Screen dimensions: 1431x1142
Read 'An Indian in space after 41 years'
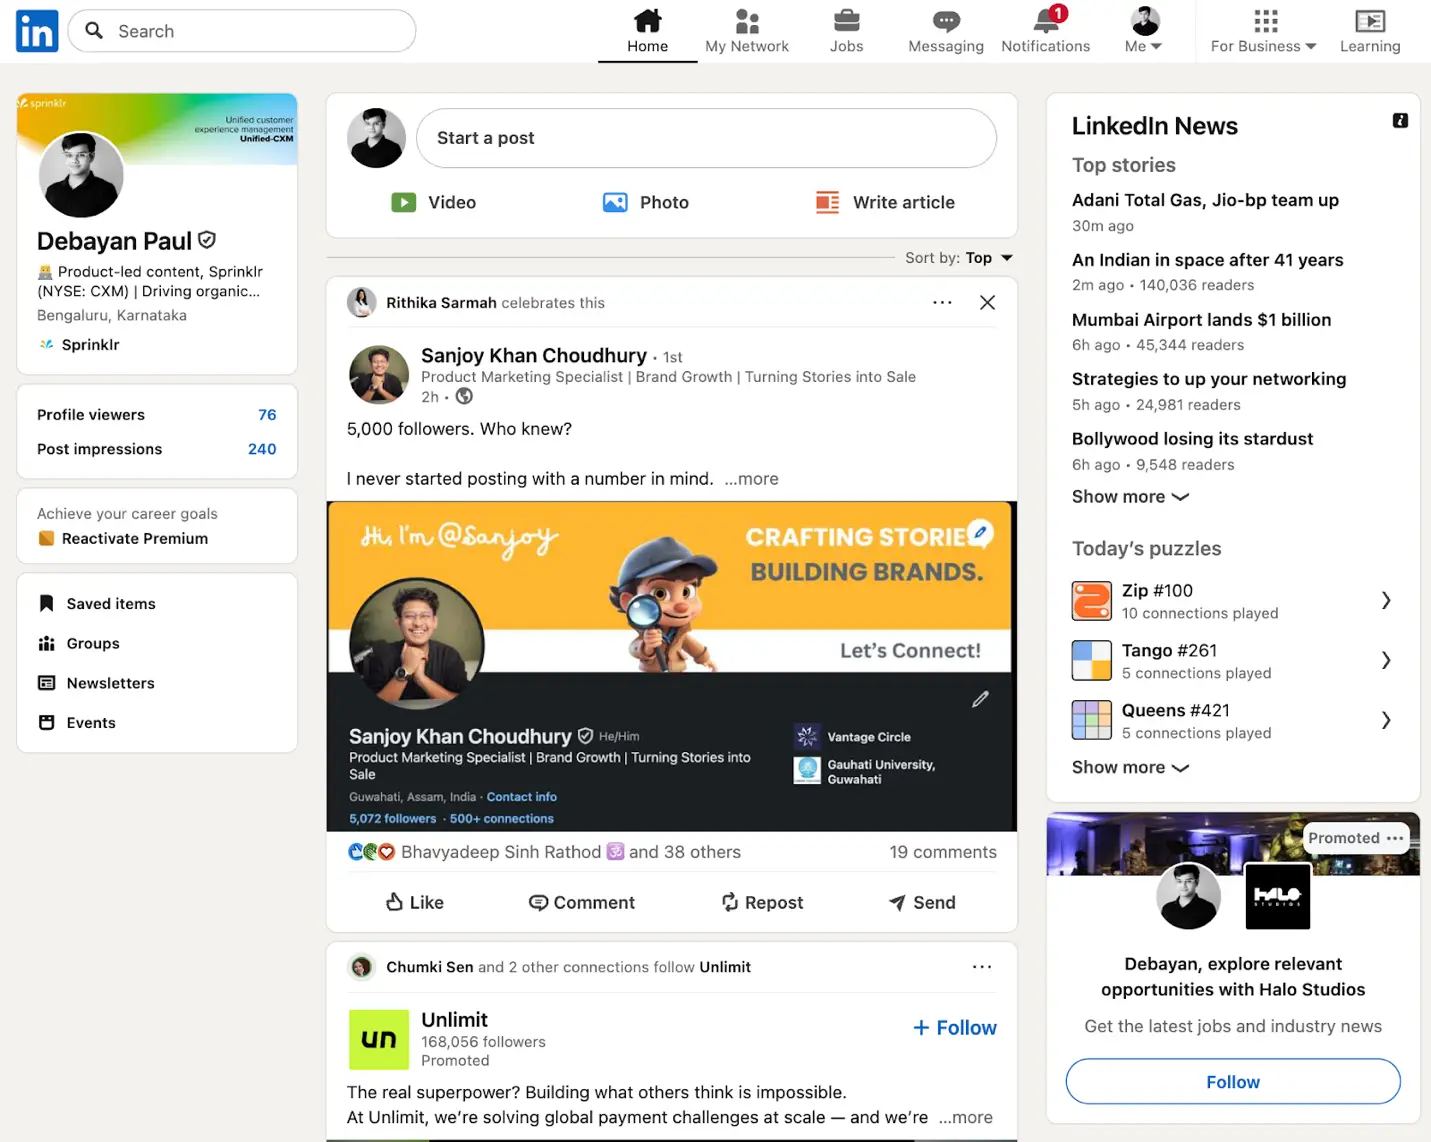[1207, 260]
